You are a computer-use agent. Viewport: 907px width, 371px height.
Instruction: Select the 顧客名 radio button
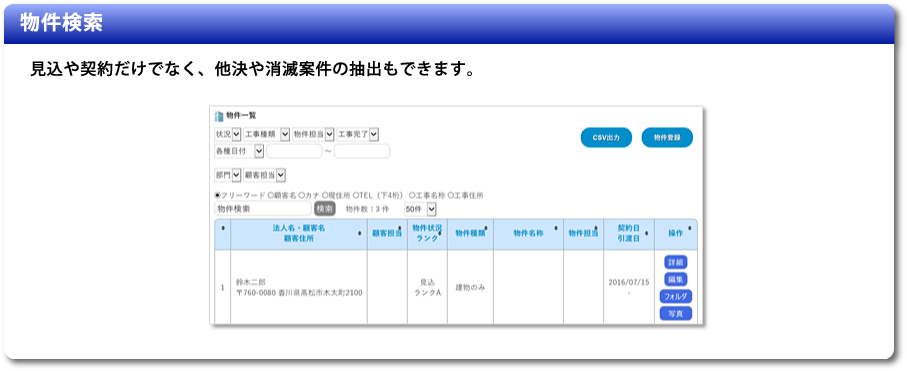click(271, 196)
